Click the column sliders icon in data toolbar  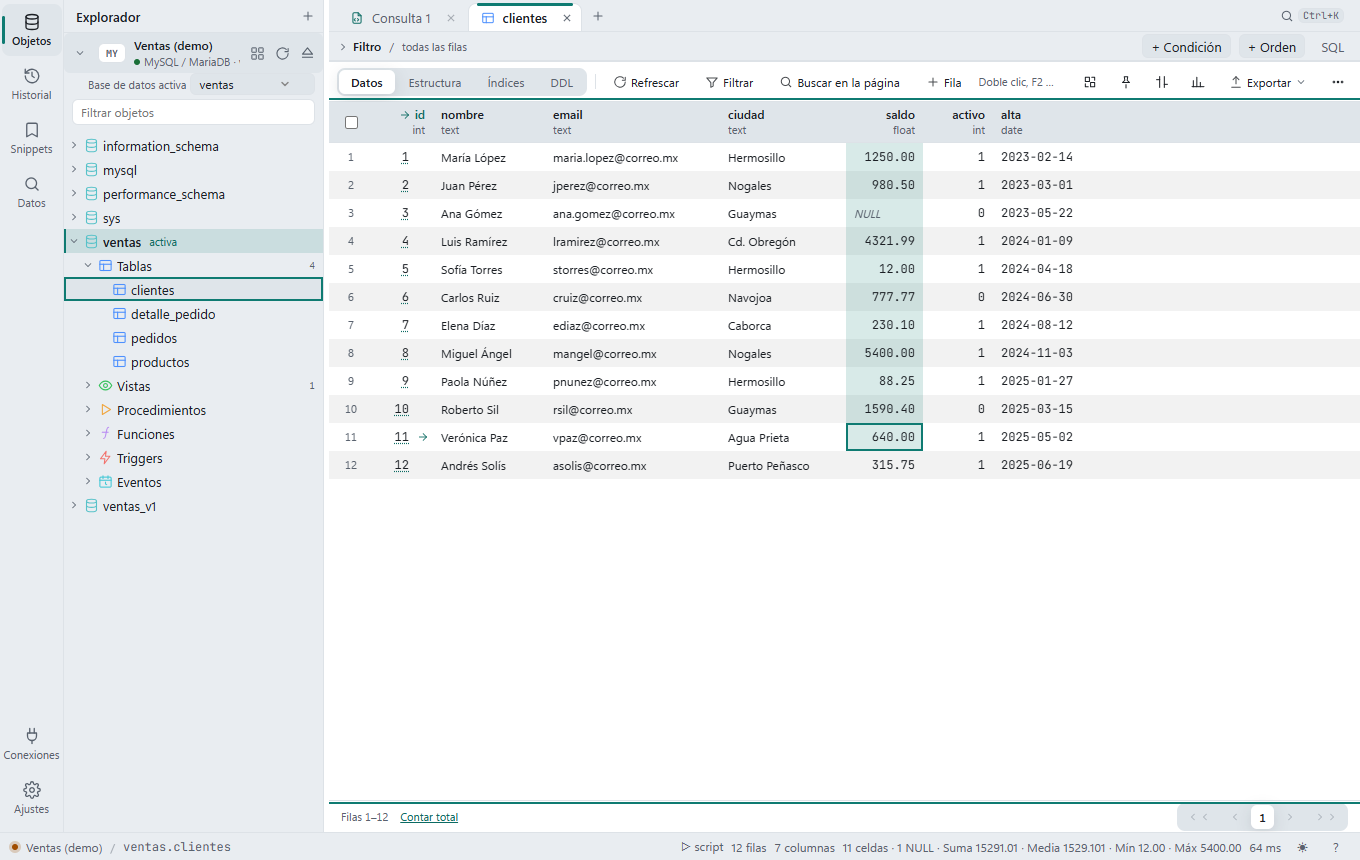1162,82
